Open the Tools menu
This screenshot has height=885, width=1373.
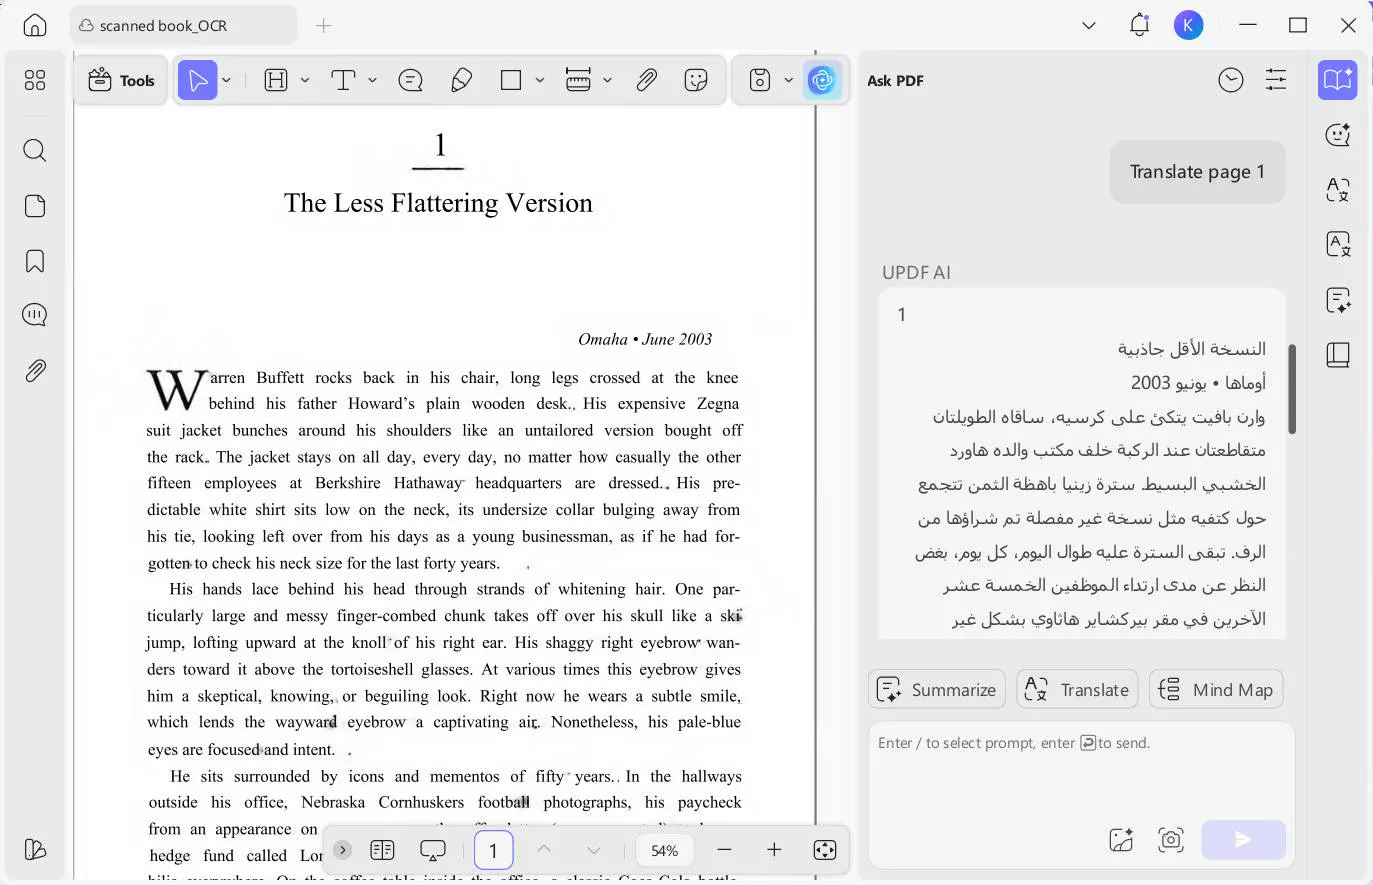click(x=121, y=81)
